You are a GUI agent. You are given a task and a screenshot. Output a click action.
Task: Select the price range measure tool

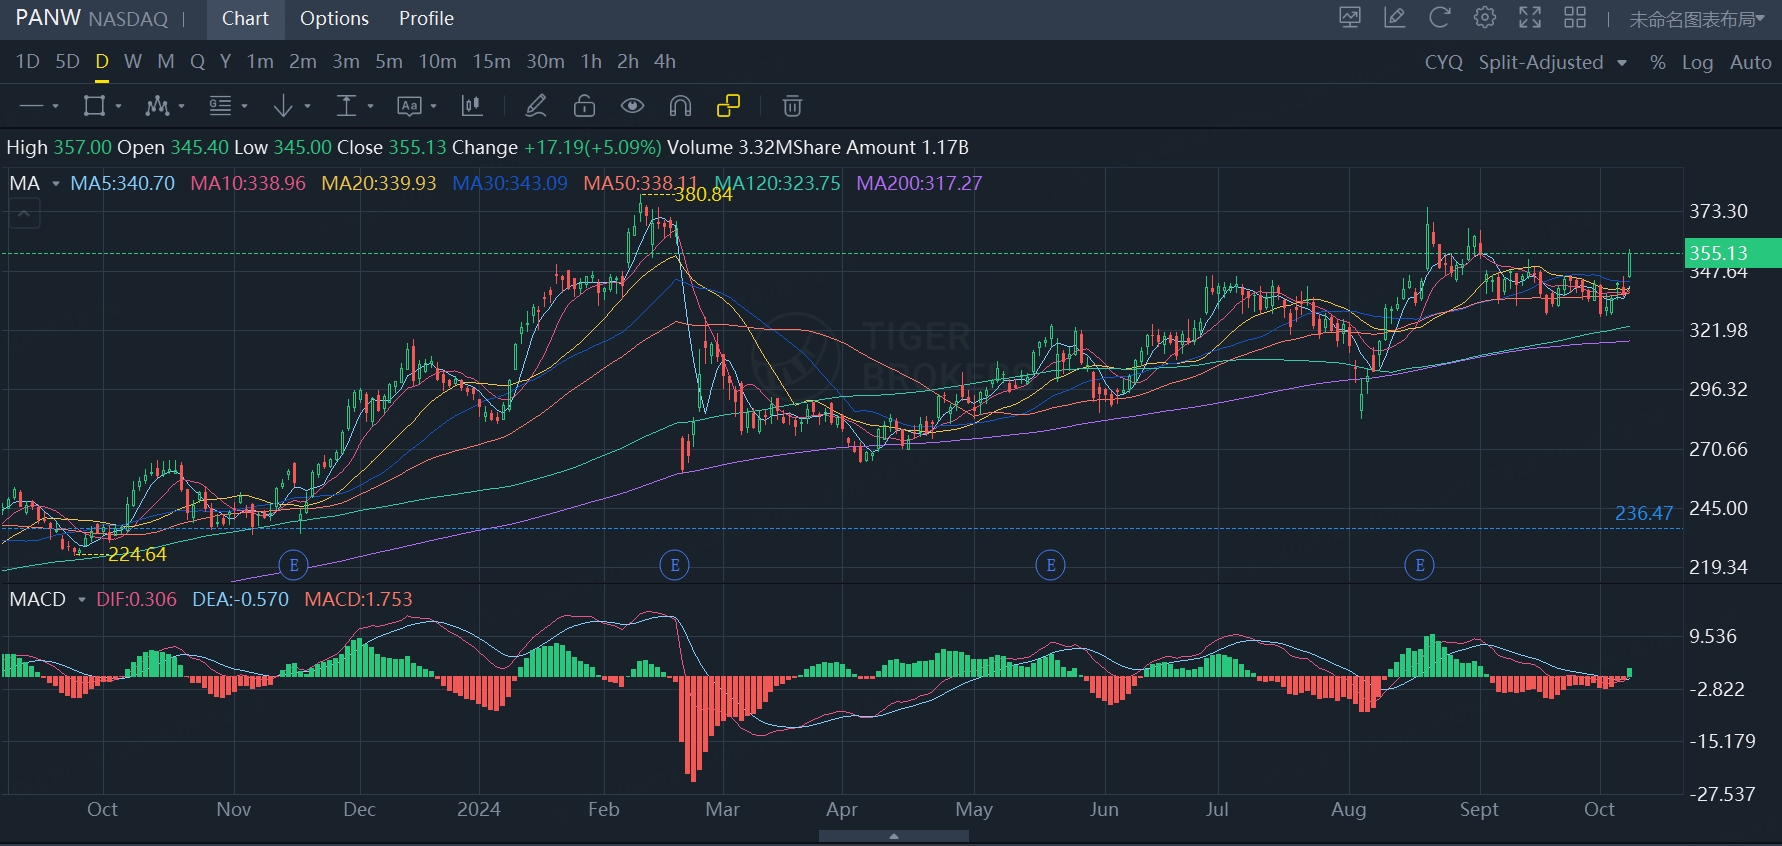click(346, 106)
